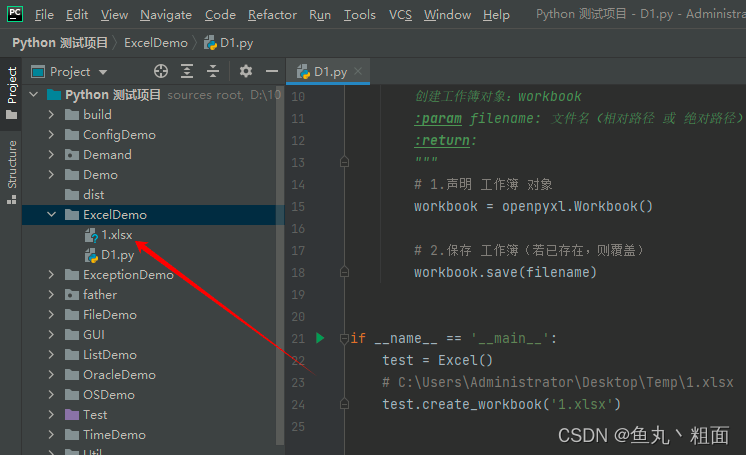The height and width of the screenshot is (455, 746).
Task: Expand the ConfigDemo folder
Action: pyautogui.click(x=51, y=135)
